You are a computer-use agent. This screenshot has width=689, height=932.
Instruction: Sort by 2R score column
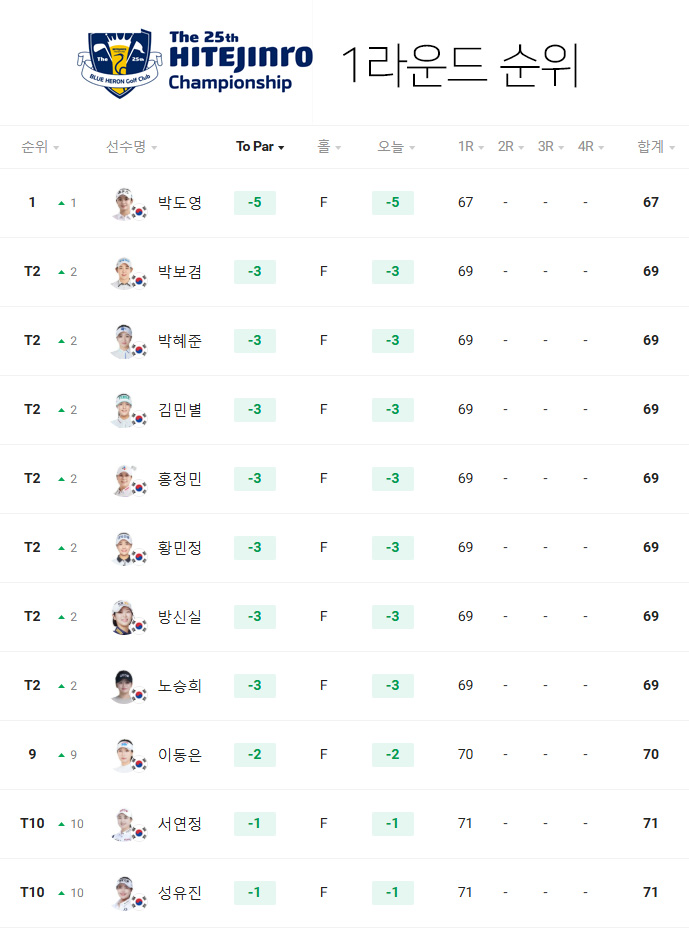[511, 147]
